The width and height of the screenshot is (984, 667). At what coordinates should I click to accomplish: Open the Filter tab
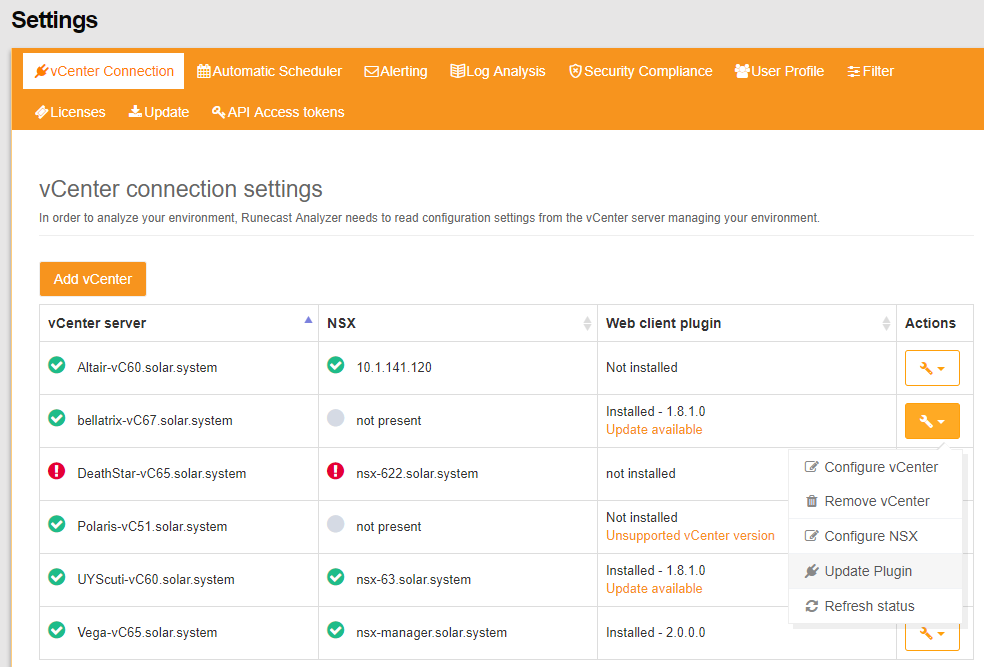pos(870,71)
